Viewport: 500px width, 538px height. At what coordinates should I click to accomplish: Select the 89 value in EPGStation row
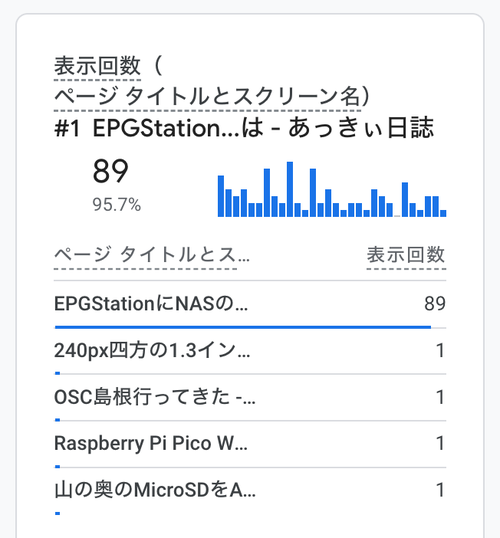click(x=435, y=304)
